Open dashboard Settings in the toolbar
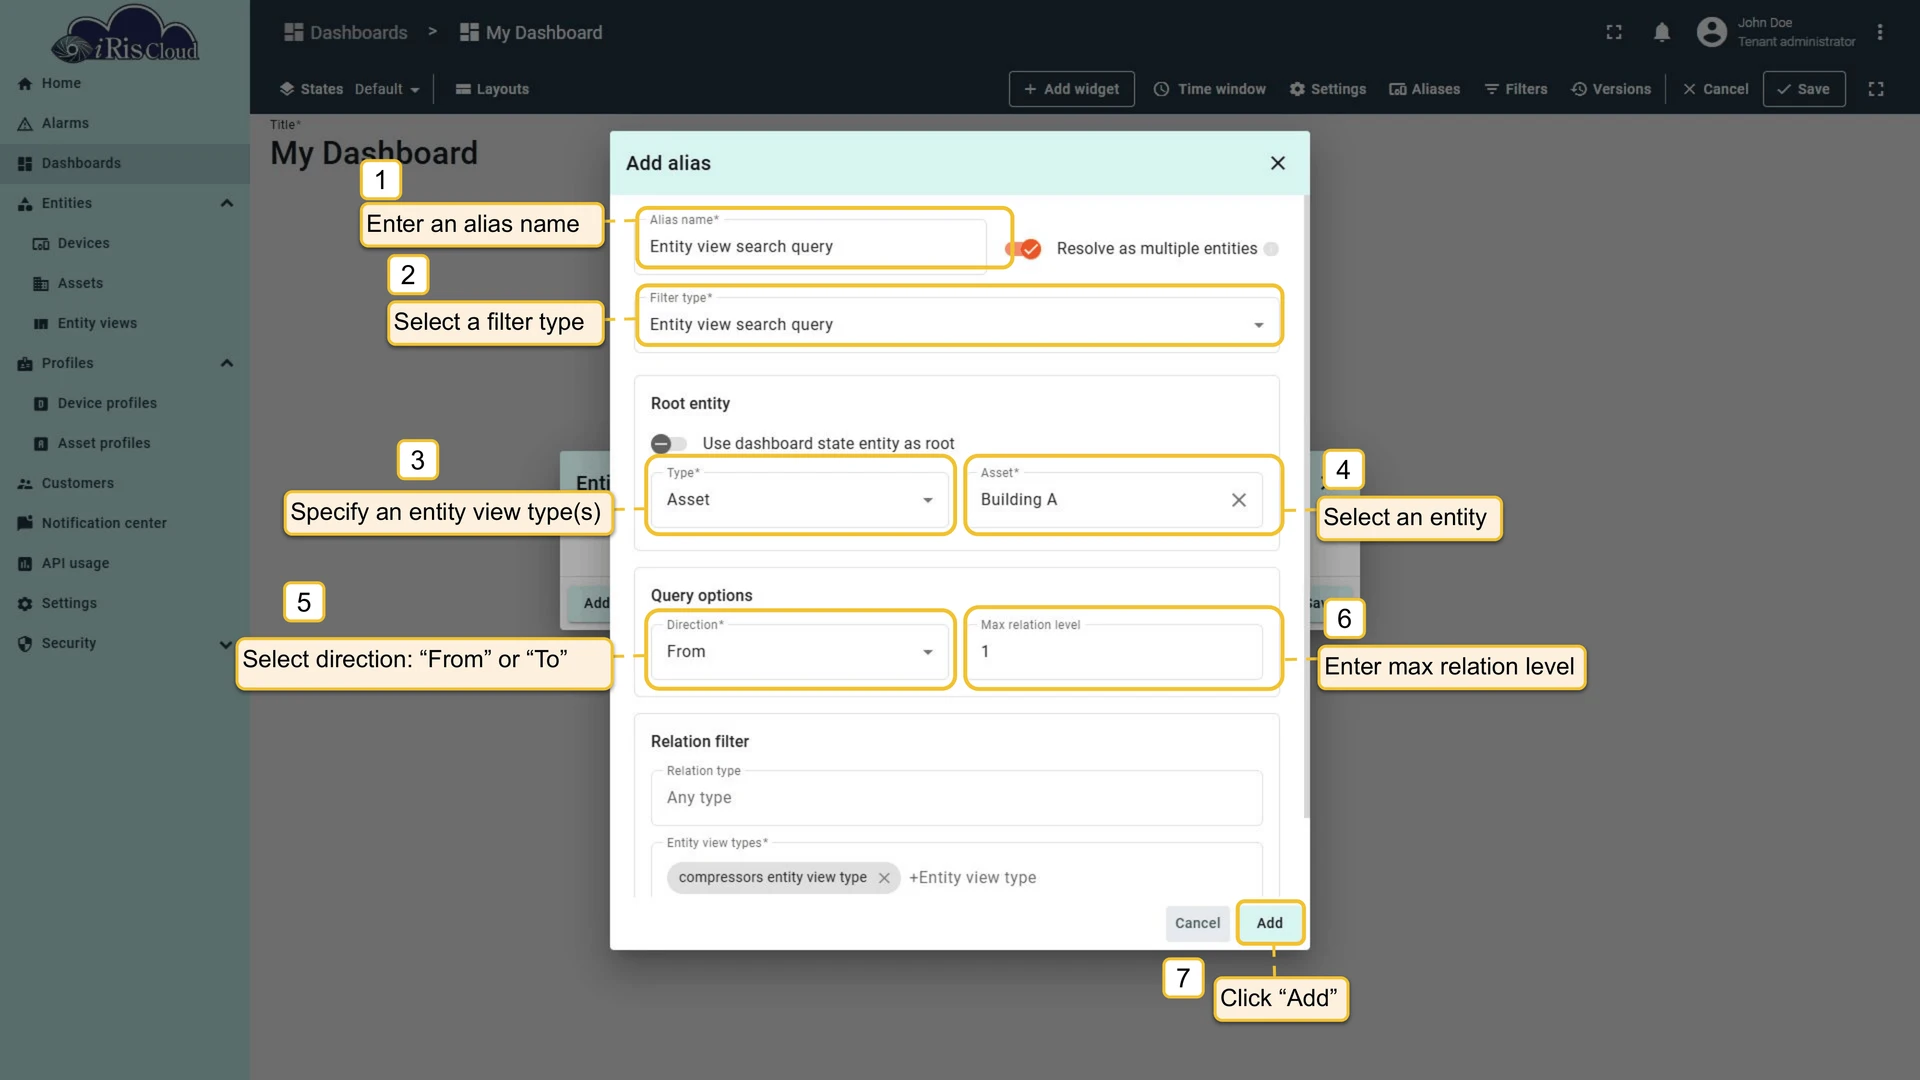Viewport: 1920px width, 1080px height. click(1327, 89)
